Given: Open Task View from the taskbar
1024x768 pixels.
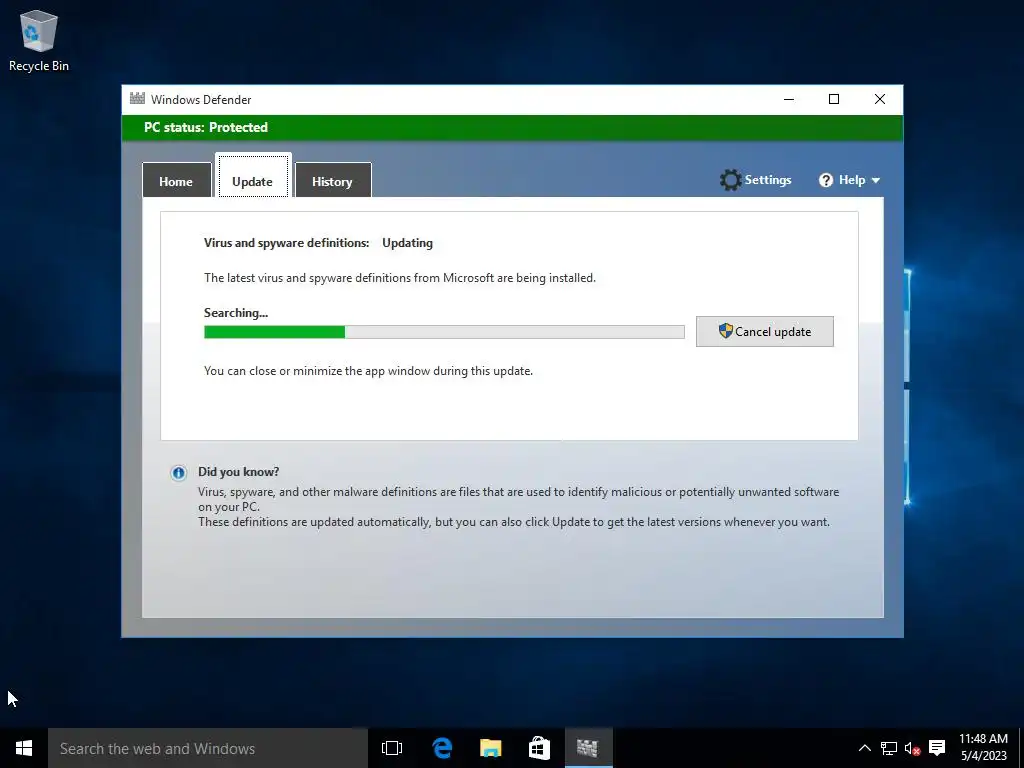Looking at the screenshot, I should [392, 748].
